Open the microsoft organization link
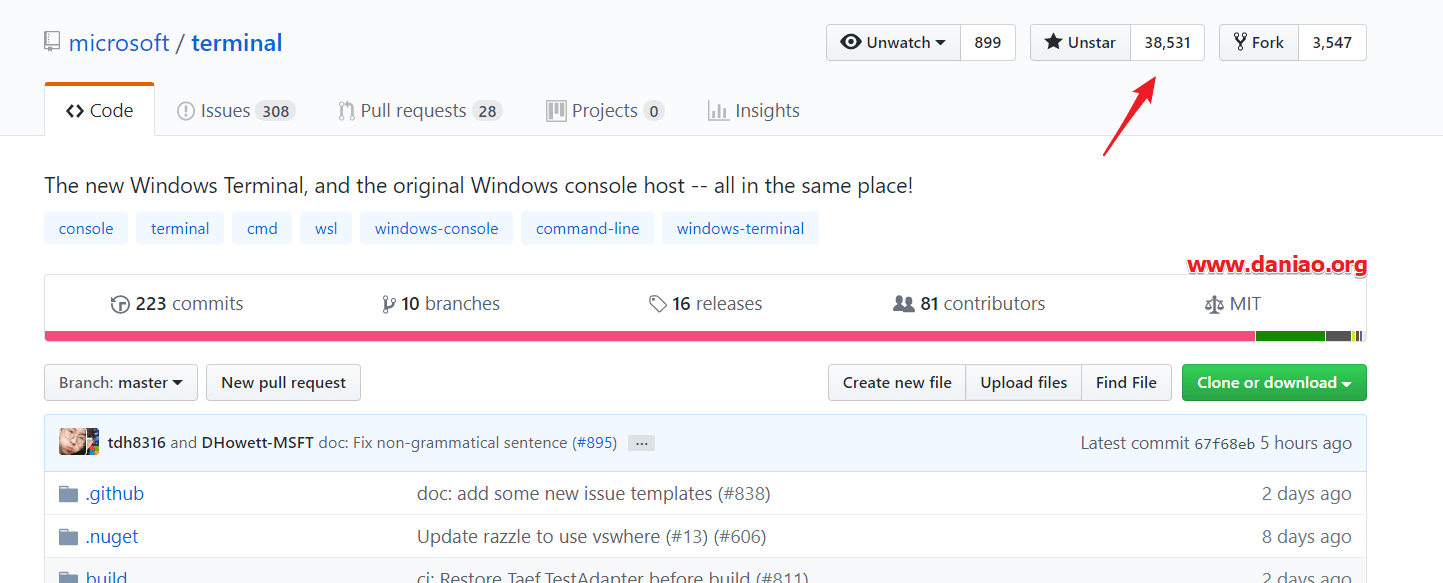 click(119, 43)
